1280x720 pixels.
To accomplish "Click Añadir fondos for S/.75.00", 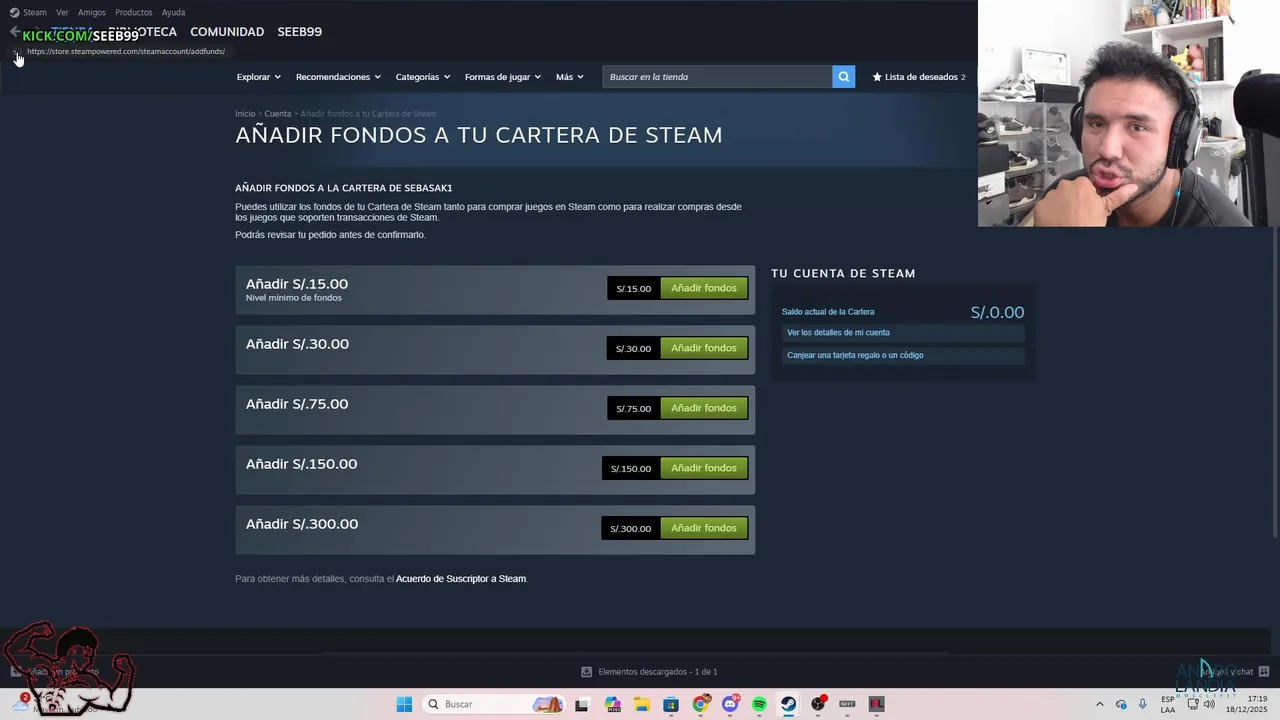I will point(704,408).
